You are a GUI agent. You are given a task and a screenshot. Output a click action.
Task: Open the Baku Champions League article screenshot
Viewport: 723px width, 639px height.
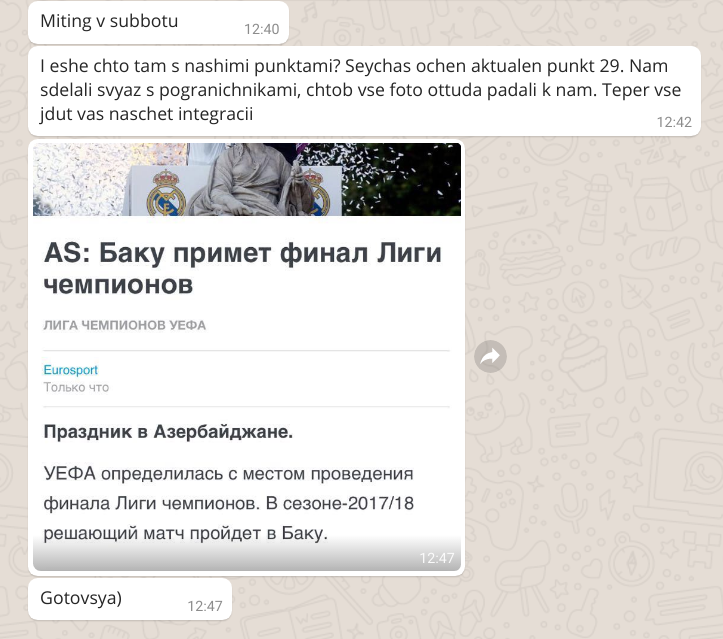click(247, 356)
